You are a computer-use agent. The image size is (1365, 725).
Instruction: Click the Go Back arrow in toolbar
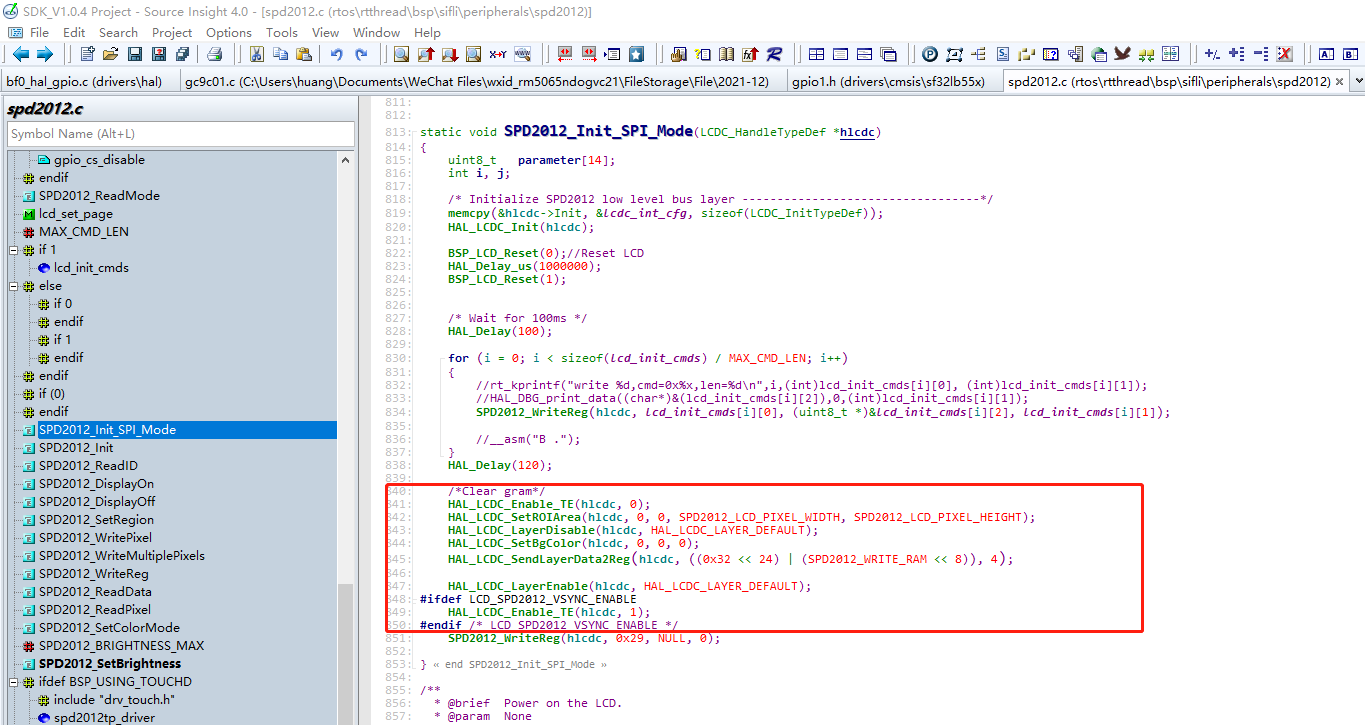click(20, 54)
